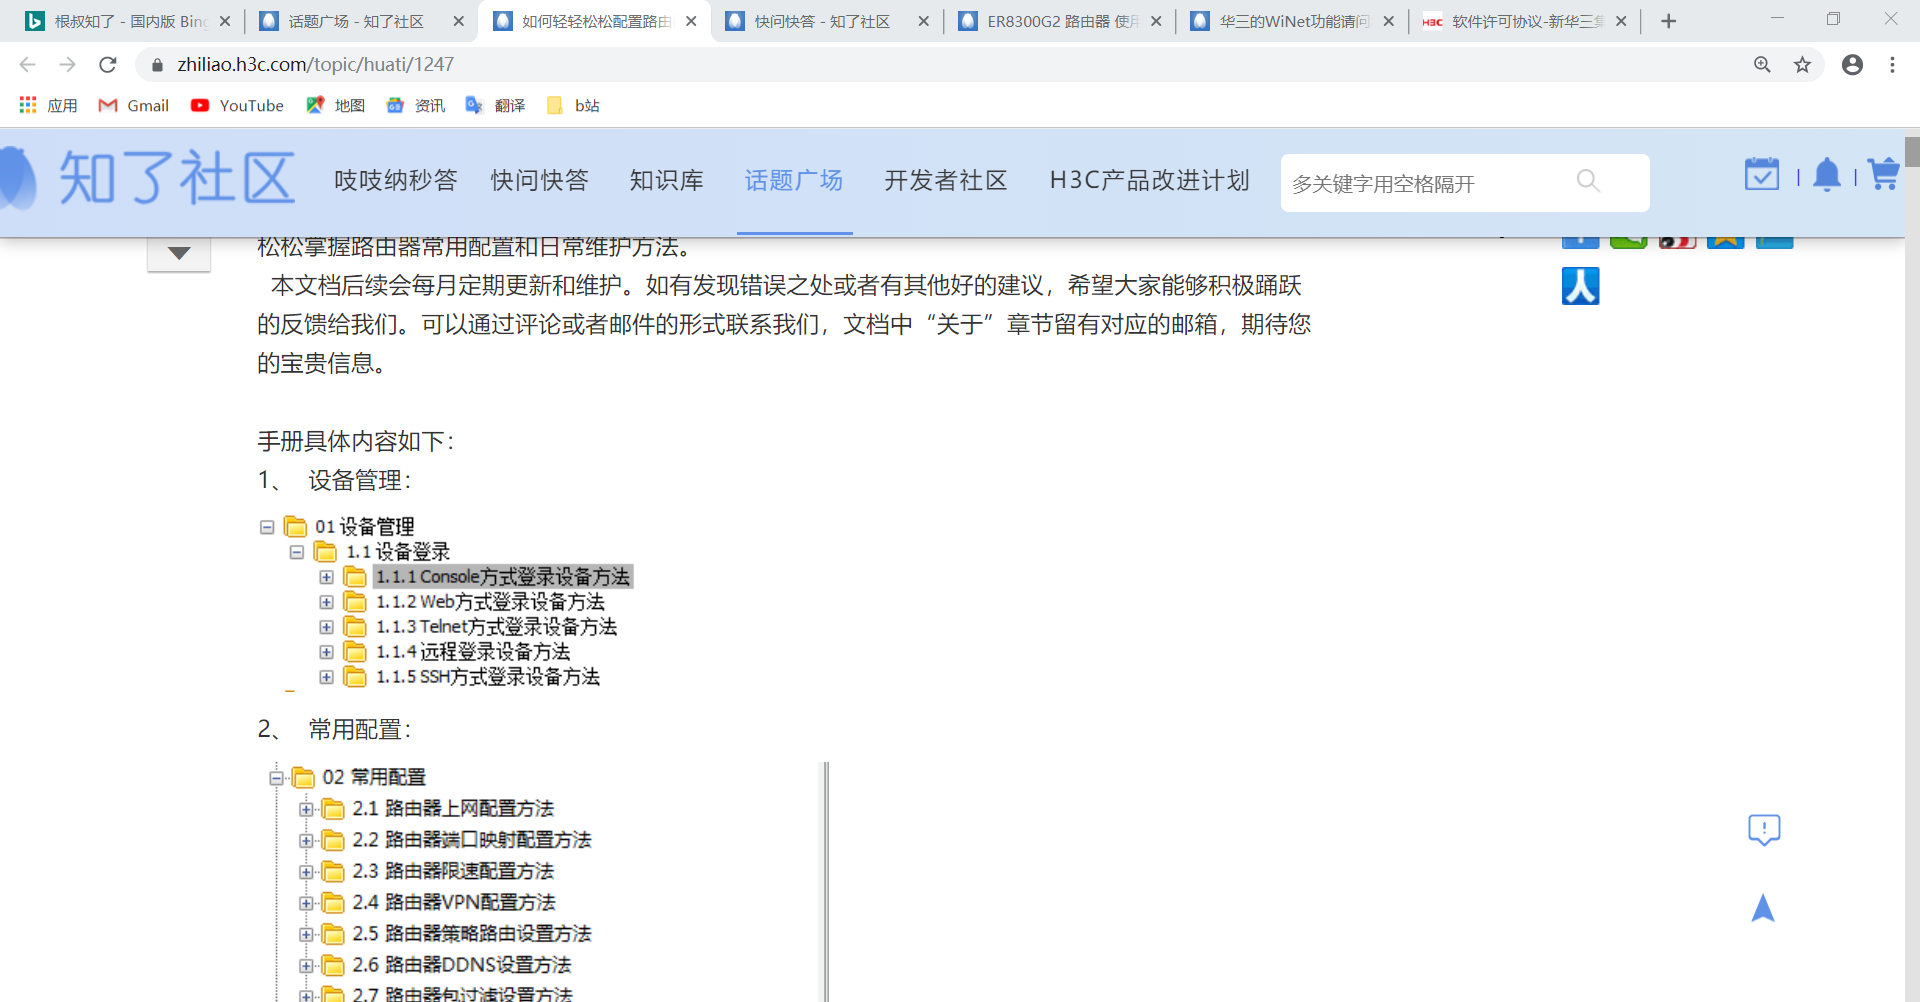Go to 吱吱纳秒答 section

pyautogui.click(x=396, y=180)
